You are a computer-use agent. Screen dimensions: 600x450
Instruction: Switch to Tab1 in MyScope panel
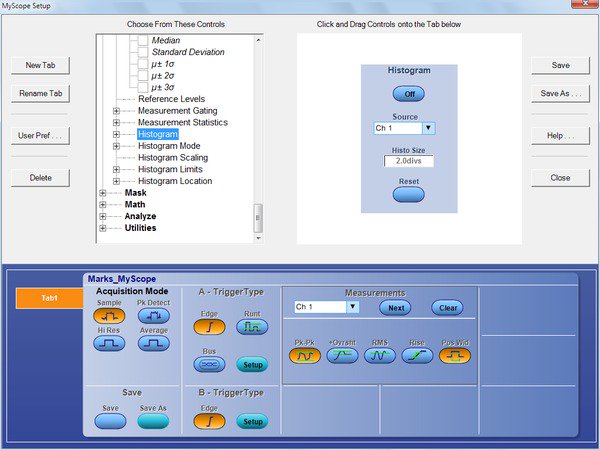(48, 299)
